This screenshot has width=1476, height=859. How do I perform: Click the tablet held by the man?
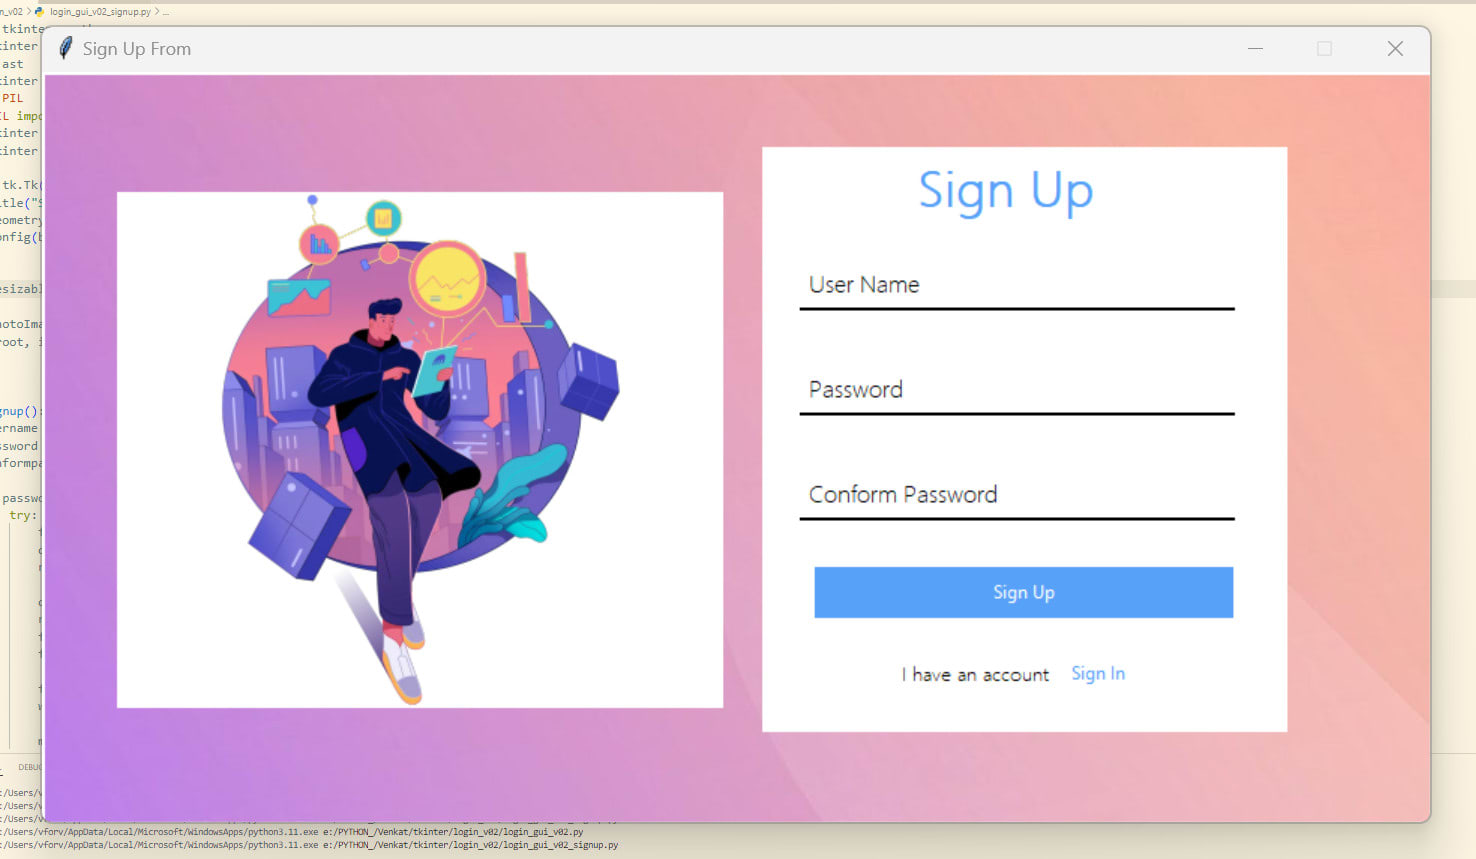pyautogui.click(x=434, y=370)
